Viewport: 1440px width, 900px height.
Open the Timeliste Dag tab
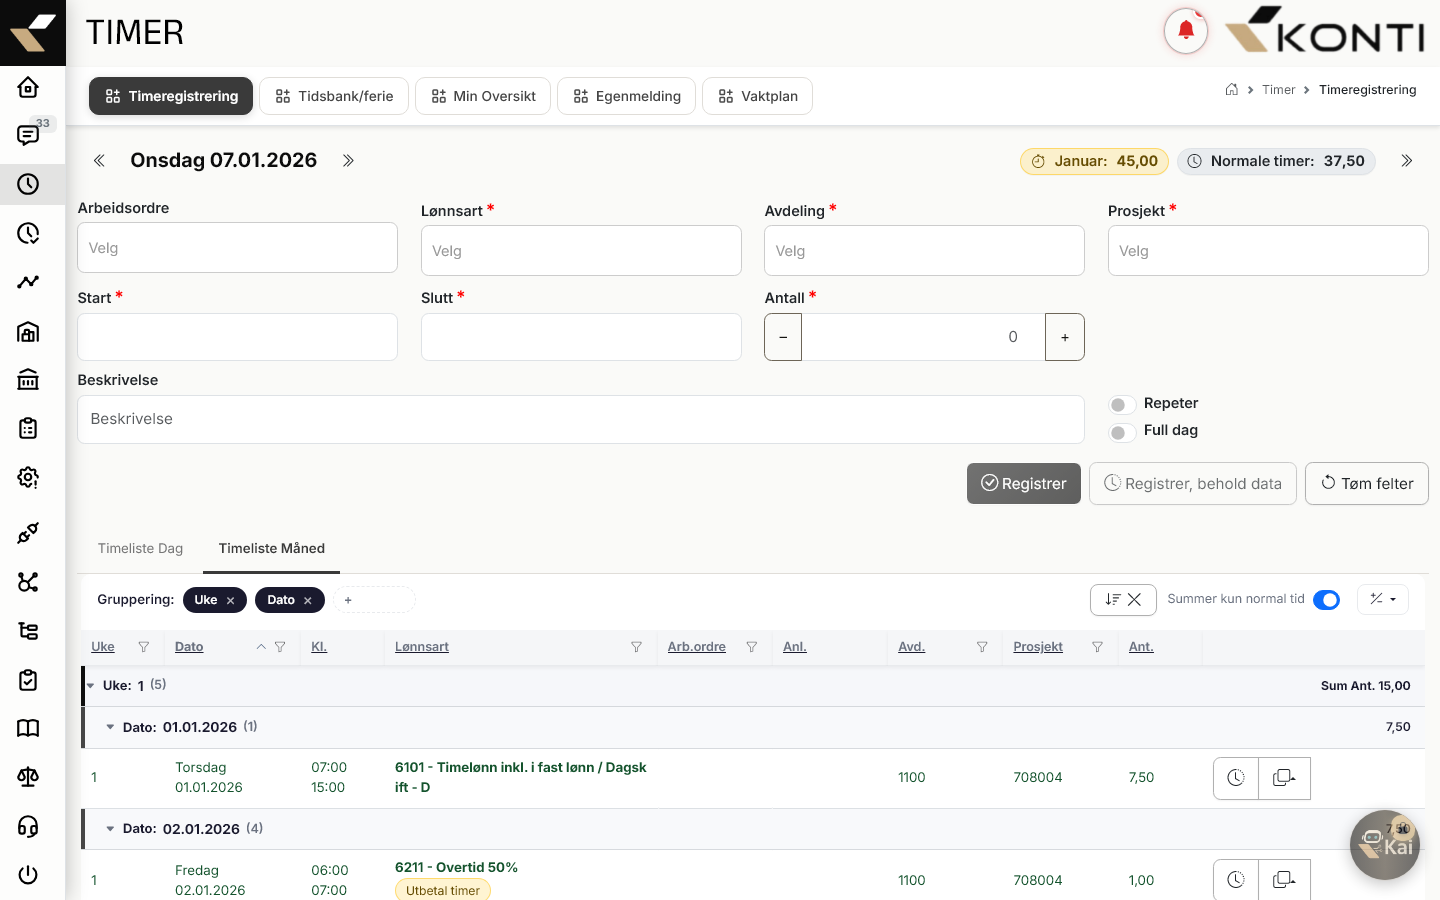[x=141, y=548]
